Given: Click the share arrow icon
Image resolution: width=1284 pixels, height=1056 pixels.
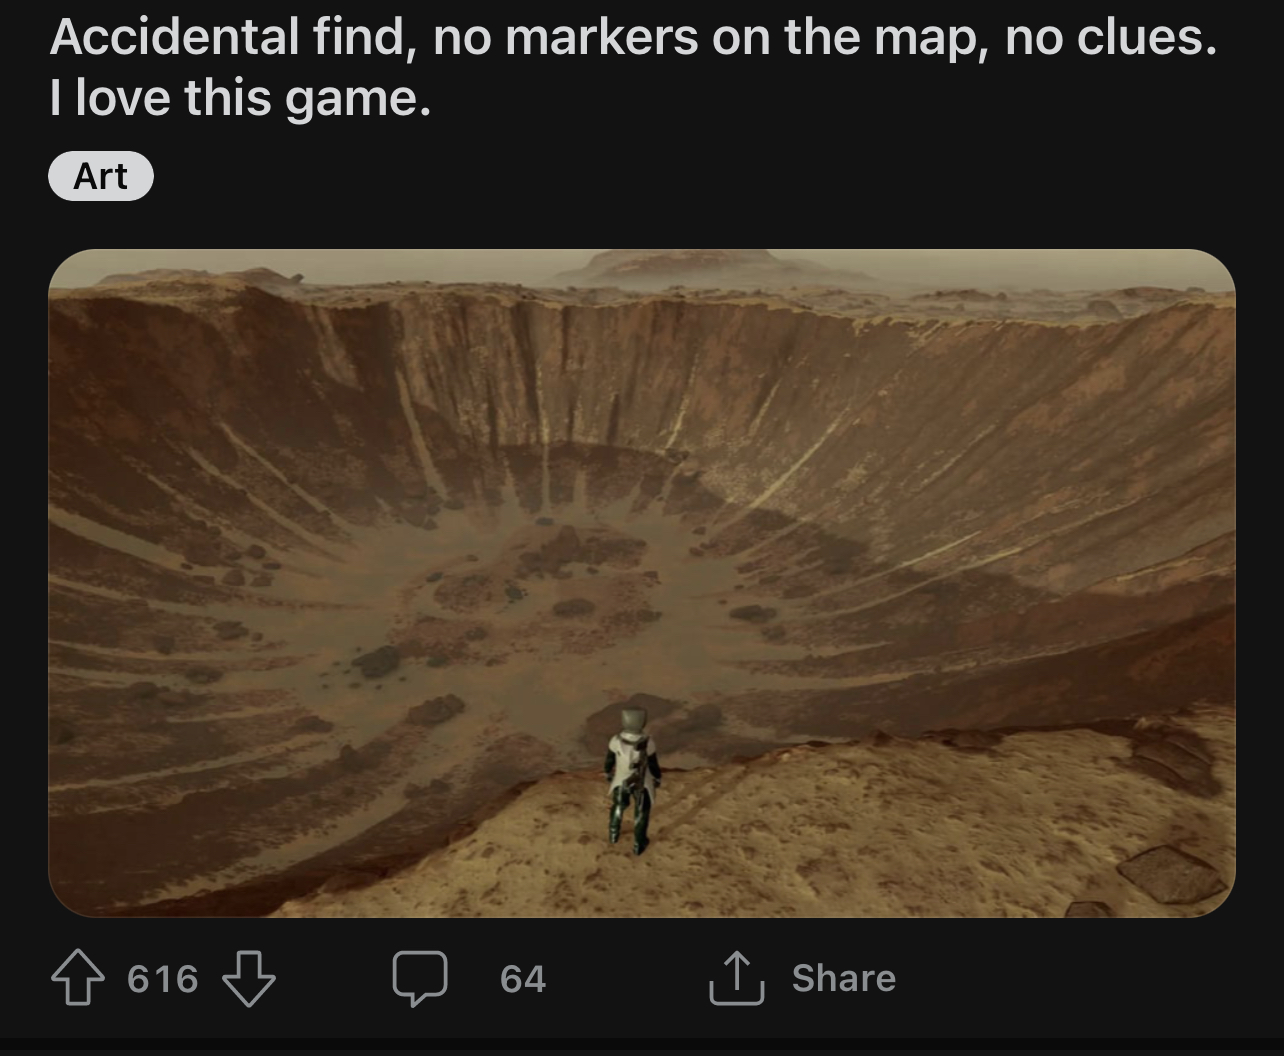Looking at the screenshot, I should coord(736,978).
